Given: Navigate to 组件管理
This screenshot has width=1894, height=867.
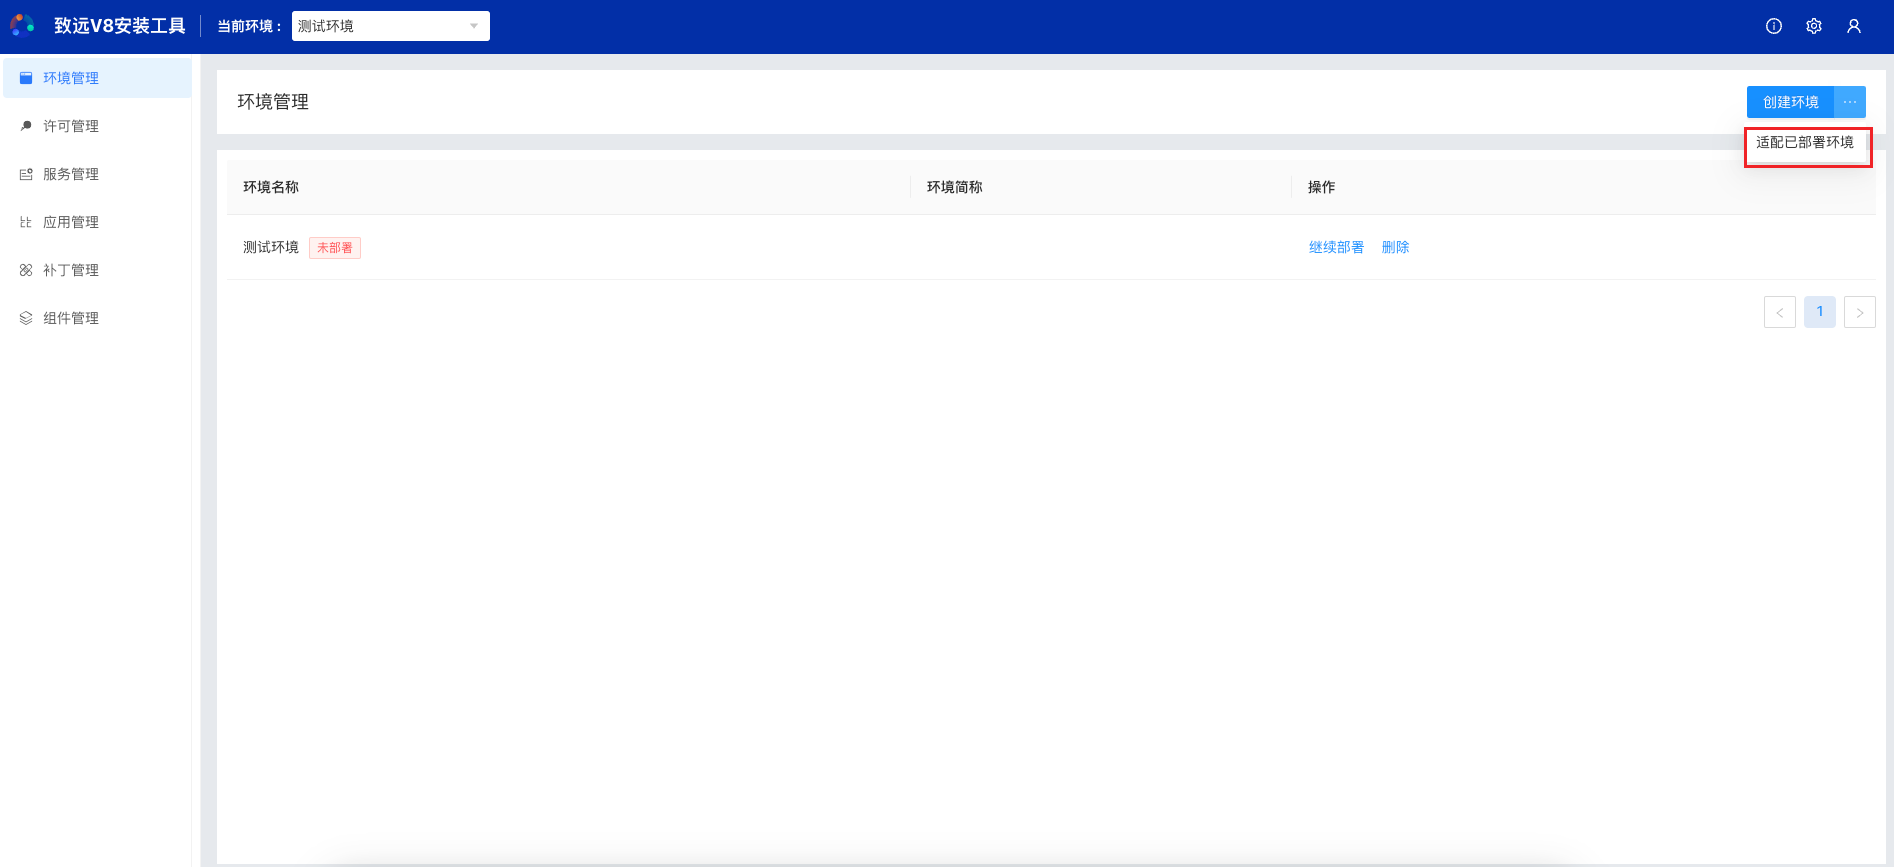Looking at the screenshot, I should (71, 318).
